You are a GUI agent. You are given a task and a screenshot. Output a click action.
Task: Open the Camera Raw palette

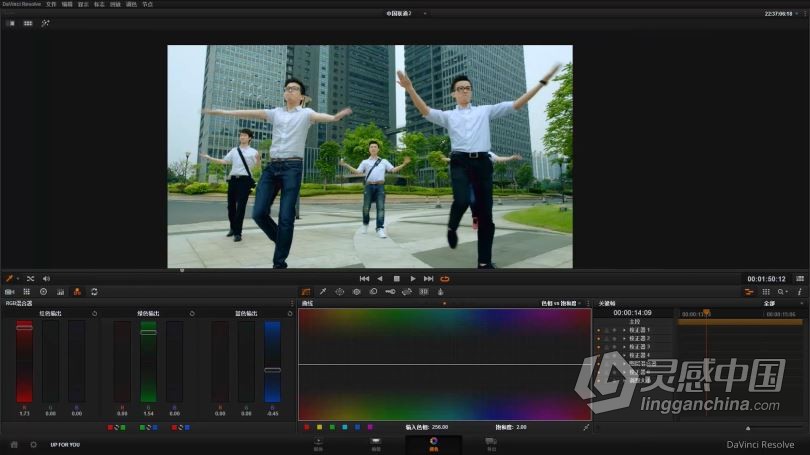click(9, 292)
